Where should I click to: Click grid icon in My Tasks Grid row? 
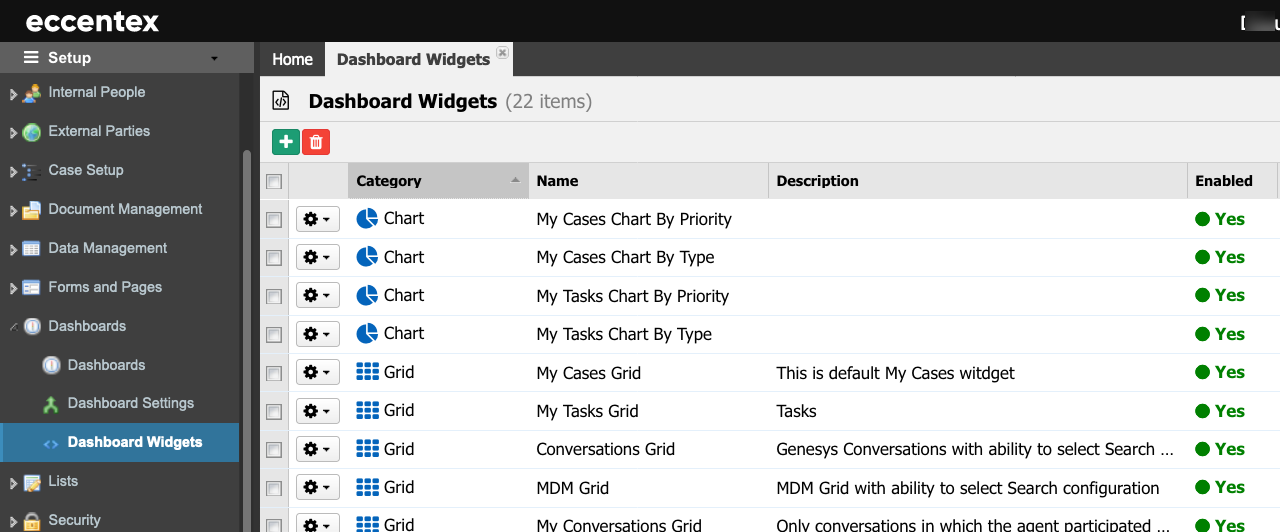(367, 410)
